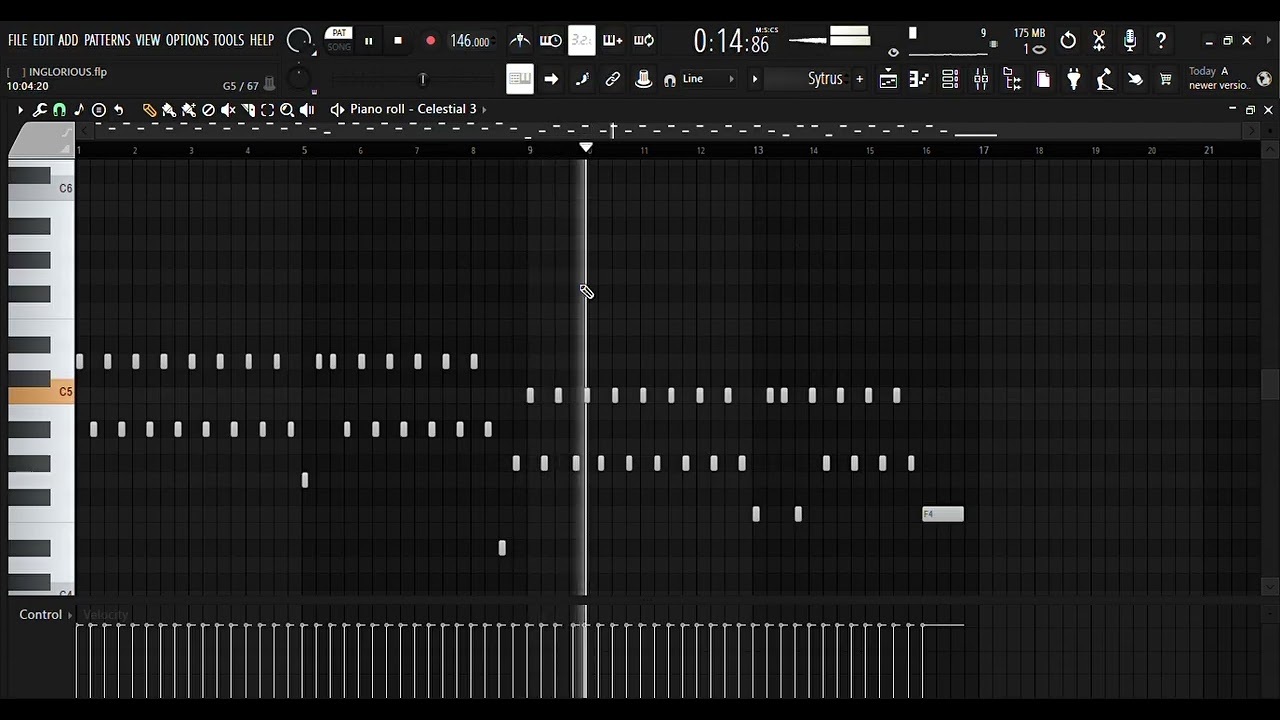The image size is (1280, 720).
Task: Toggle wait for input before recording
Action: click(551, 41)
